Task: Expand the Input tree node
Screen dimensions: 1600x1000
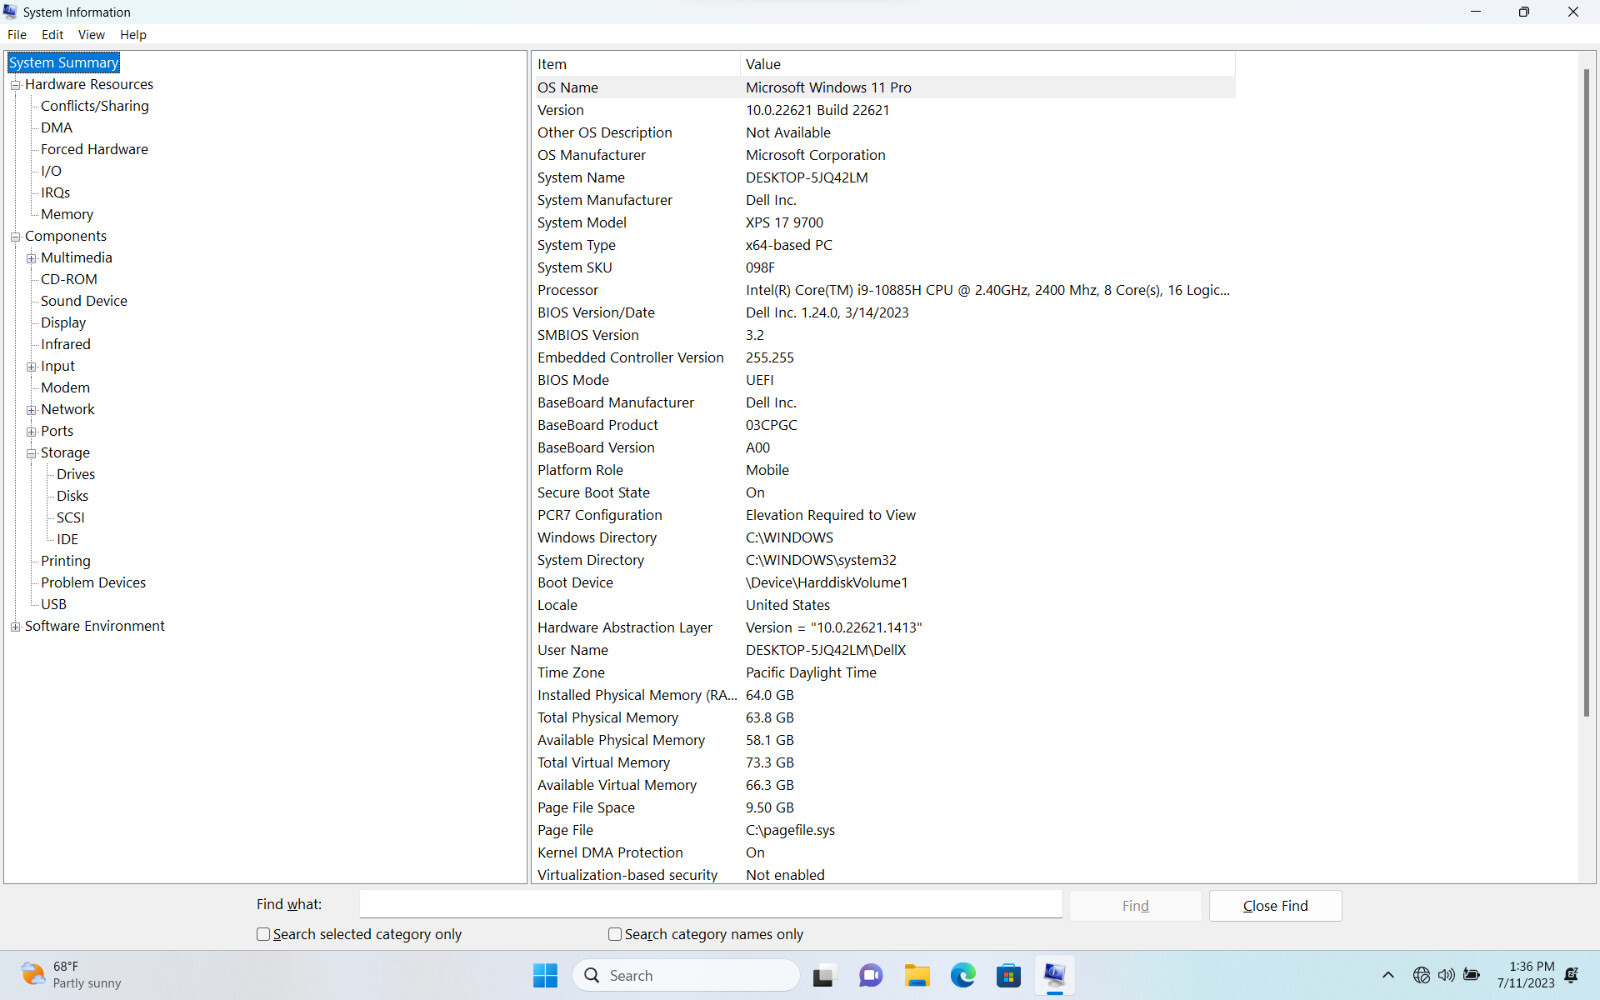Action: 32,367
